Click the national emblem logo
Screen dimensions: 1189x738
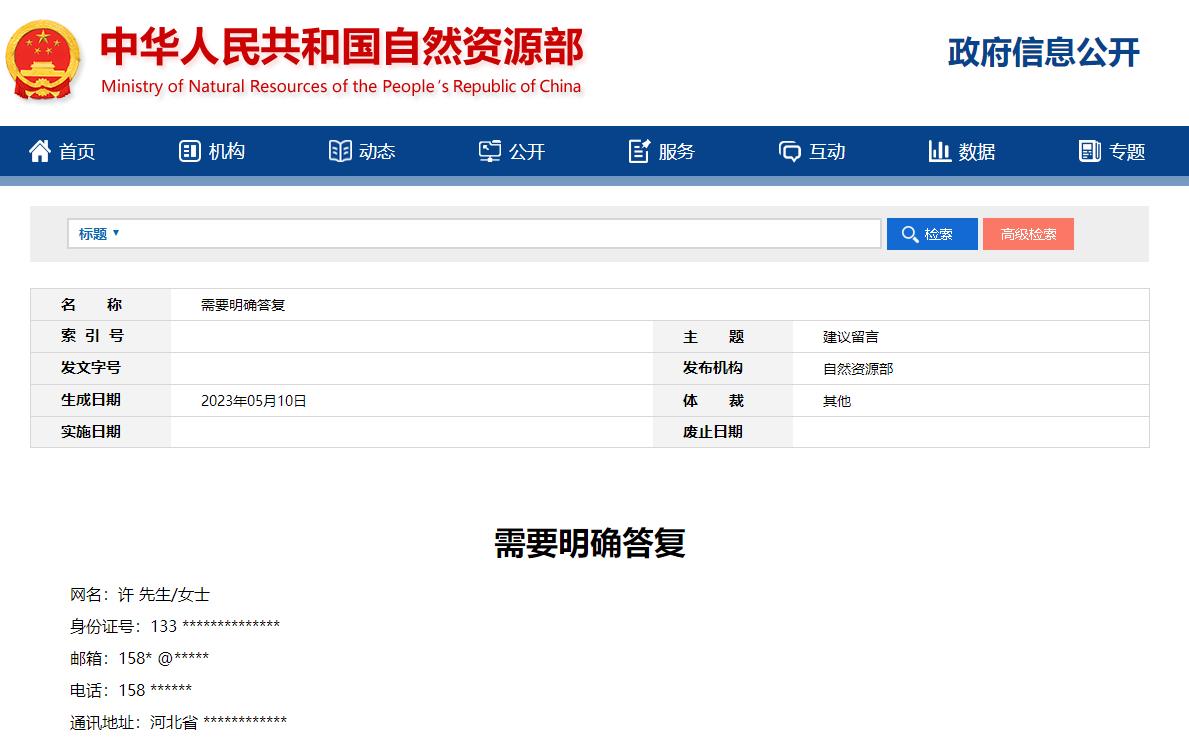click(x=43, y=60)
